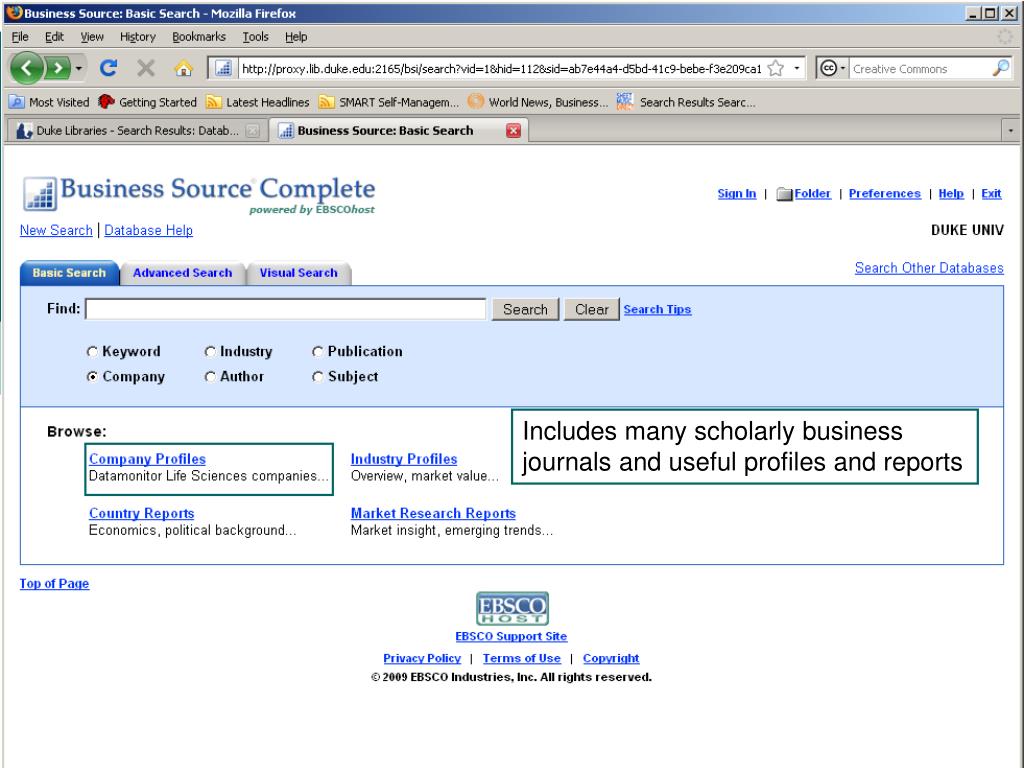Go back with the green Back arrow

(26, 68)
